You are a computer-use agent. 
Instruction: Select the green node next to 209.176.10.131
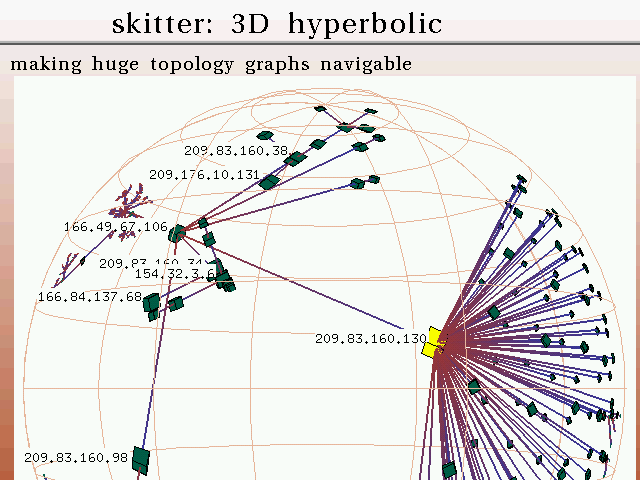269,182
